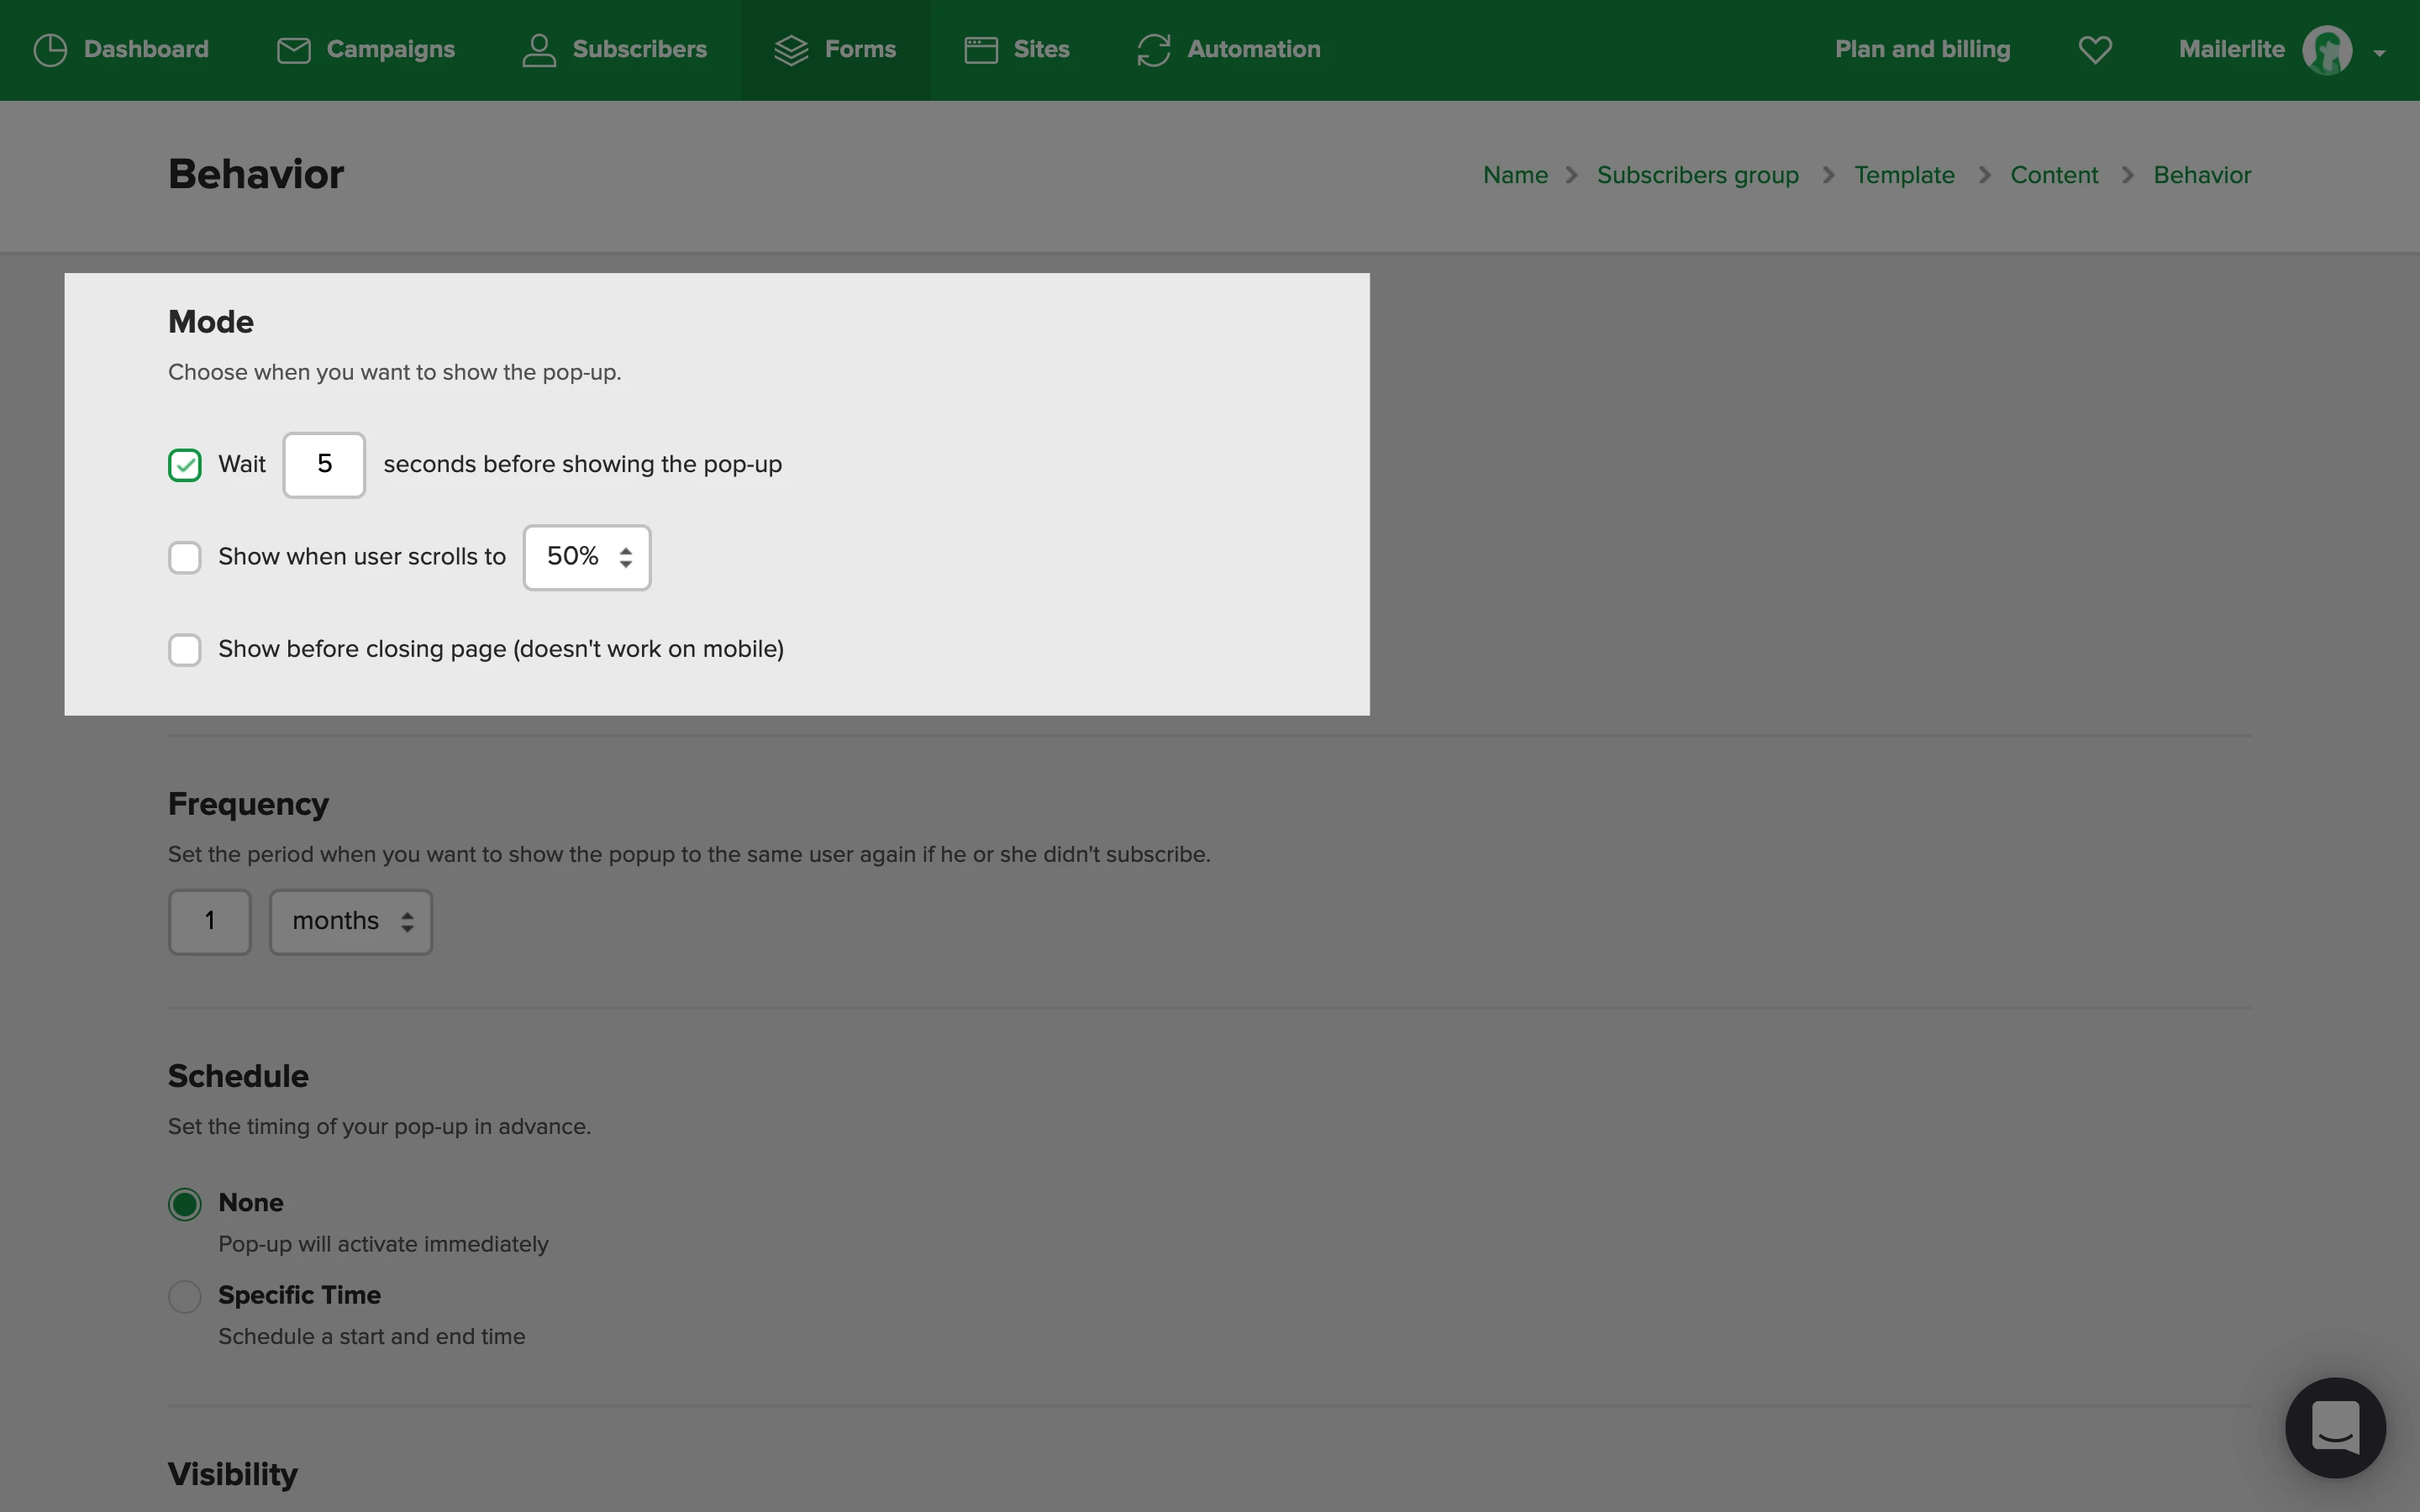The height and width of the screenshot is (1512, 2420).
Task: Go to the Subscribers group breadcrumb step
Action: (x=1697, y=175)
